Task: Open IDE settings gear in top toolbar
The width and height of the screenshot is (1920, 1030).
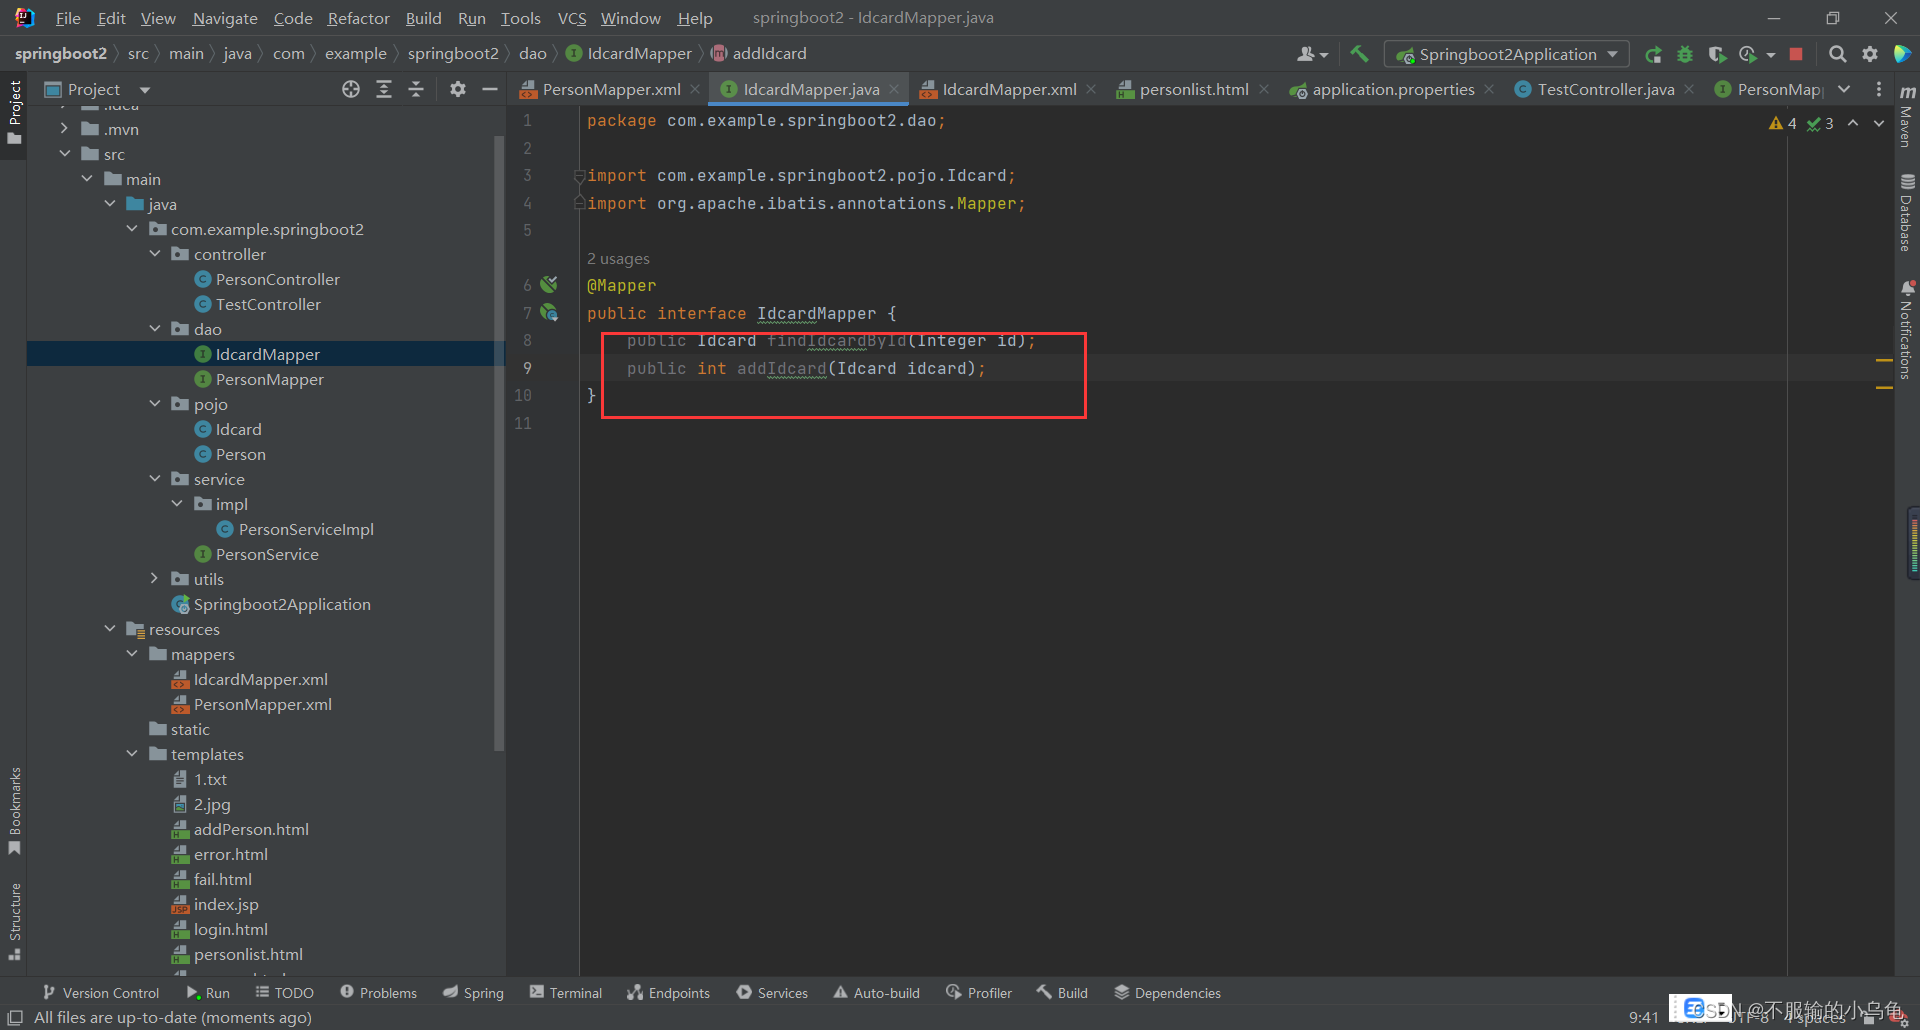Action: (x=1870, y=54)
